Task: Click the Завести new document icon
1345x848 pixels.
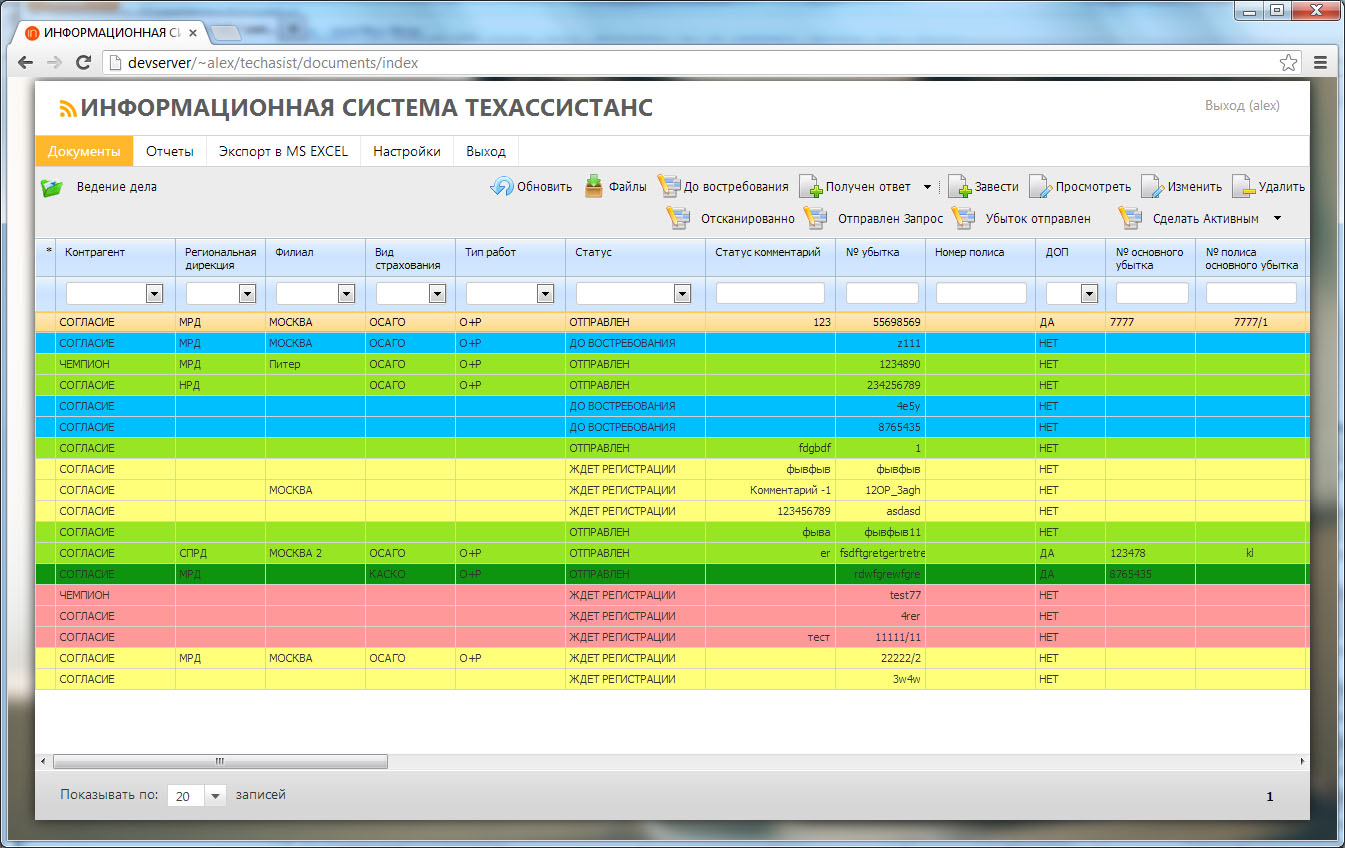Action: click(x=959, y=187)
